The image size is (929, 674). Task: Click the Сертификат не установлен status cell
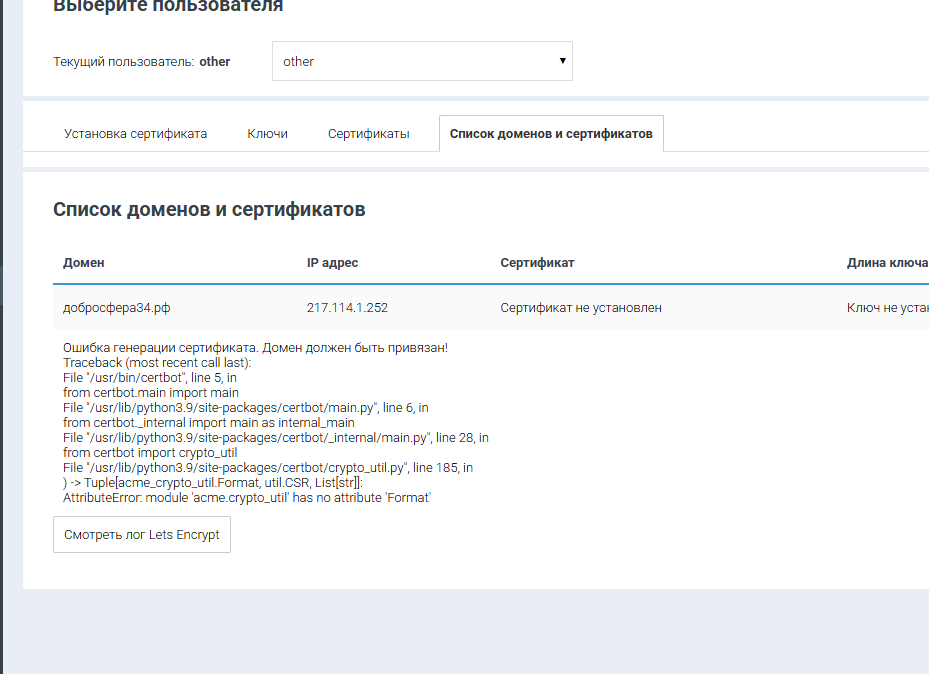[580, 308]
